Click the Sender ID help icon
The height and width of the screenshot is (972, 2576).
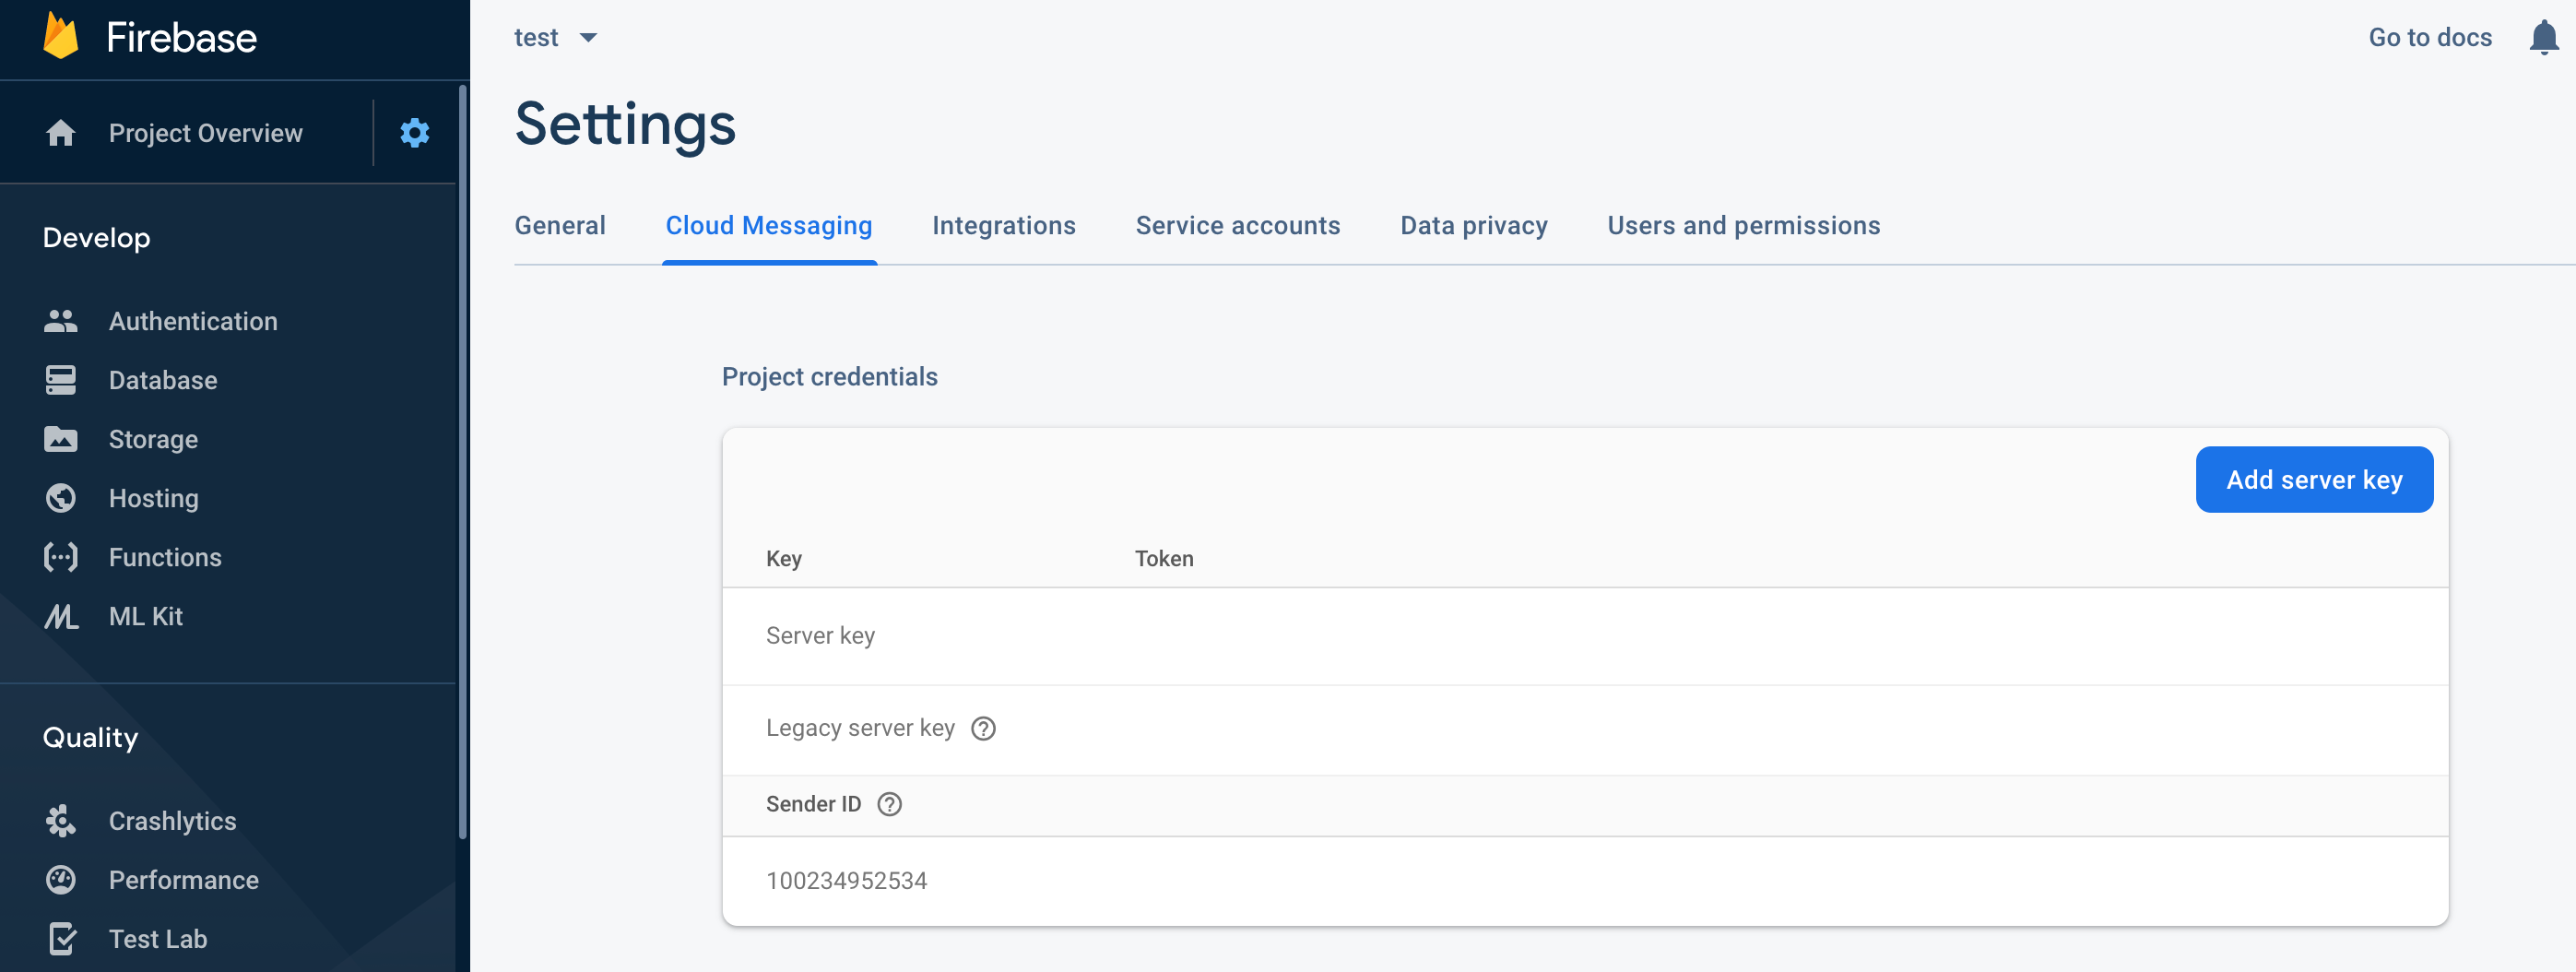pyautogui.click(x=890, y=803)
